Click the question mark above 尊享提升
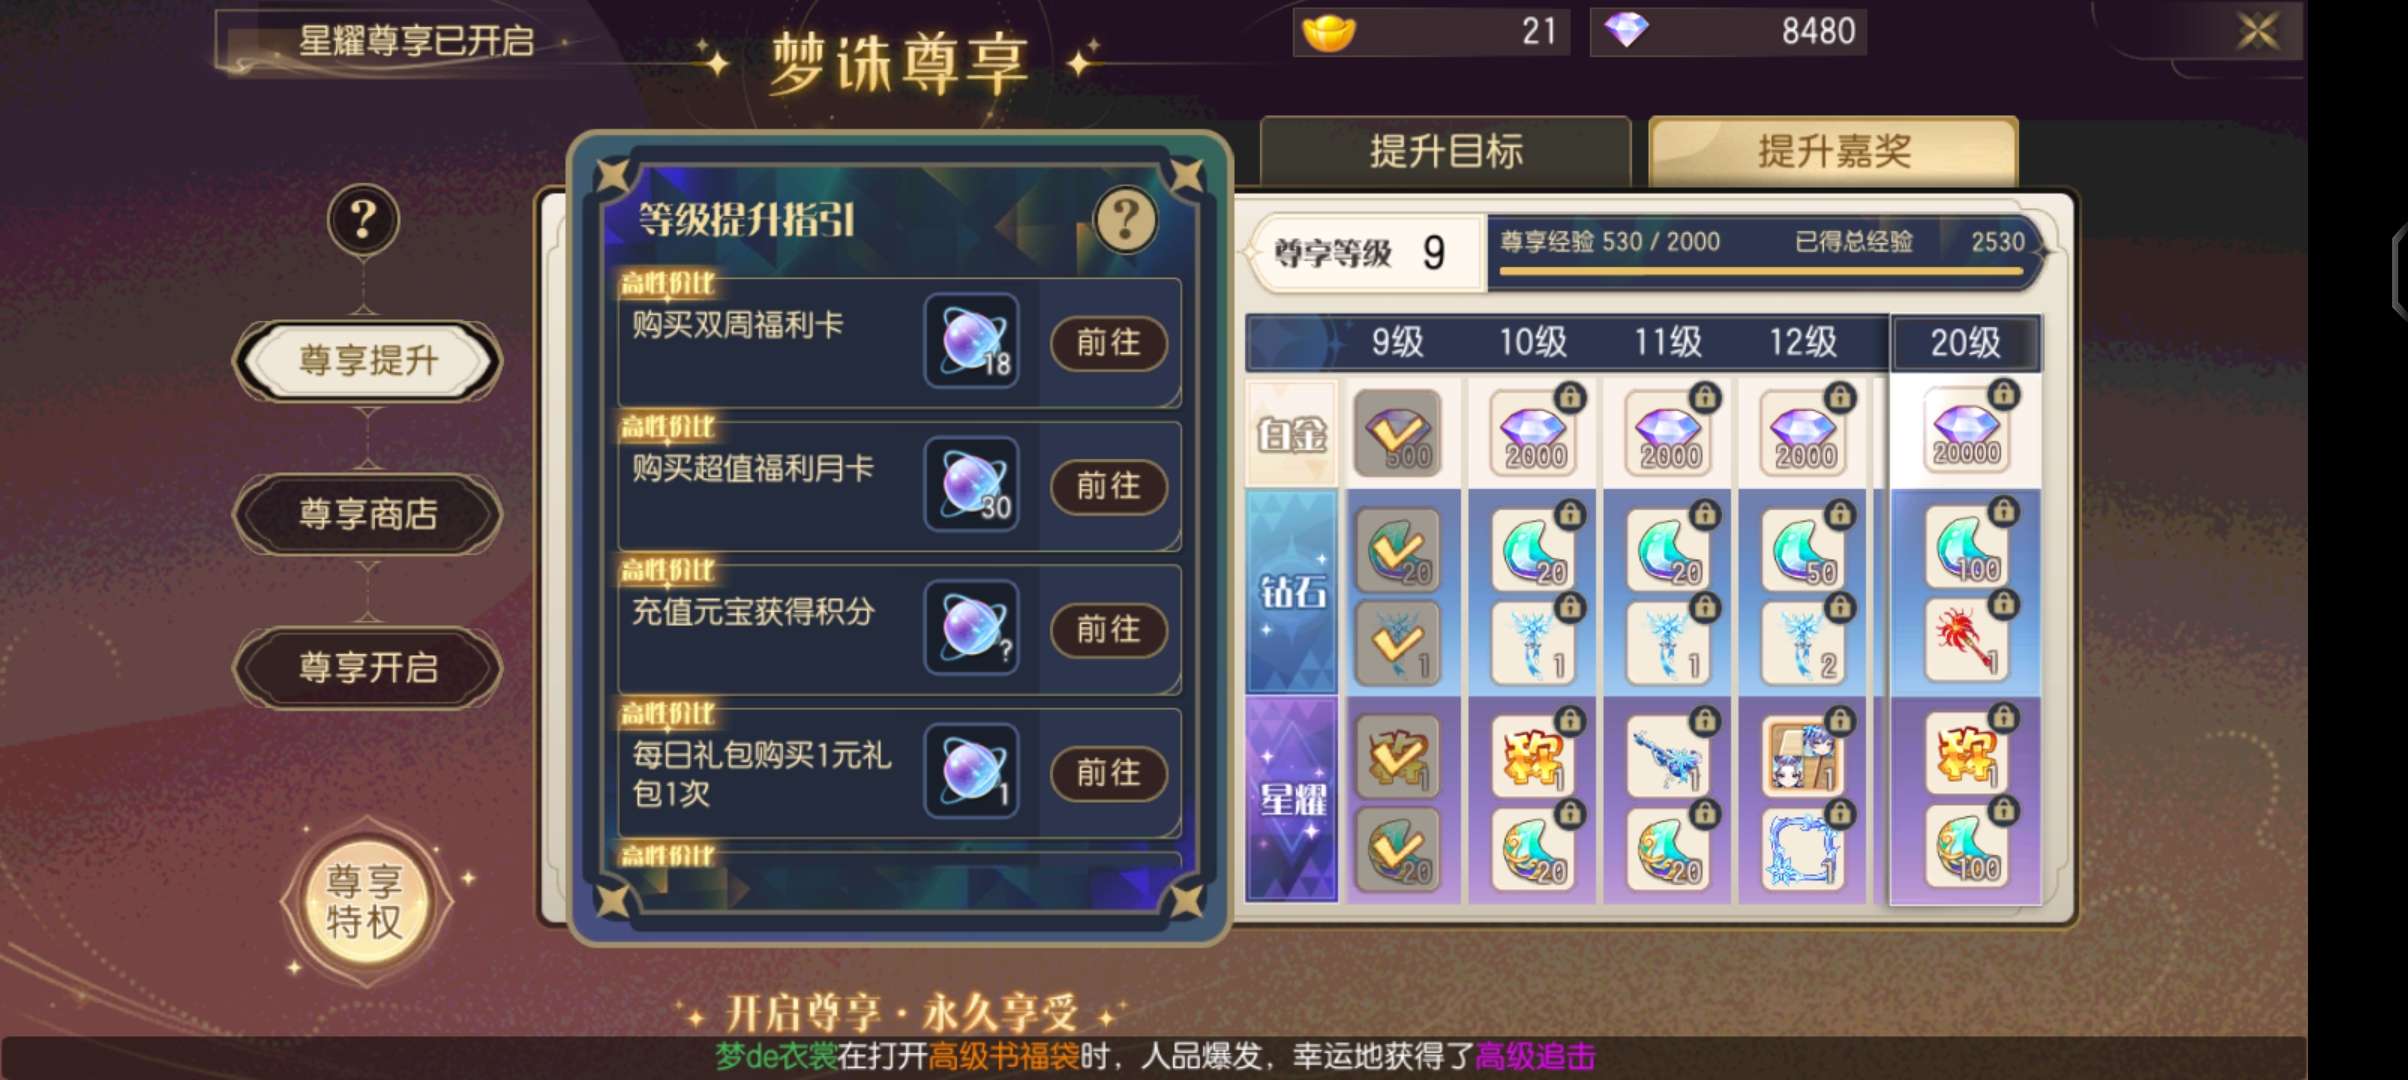Viewport: 2408px width, 1080px height. pyautogui.click(x=363, y=219)
